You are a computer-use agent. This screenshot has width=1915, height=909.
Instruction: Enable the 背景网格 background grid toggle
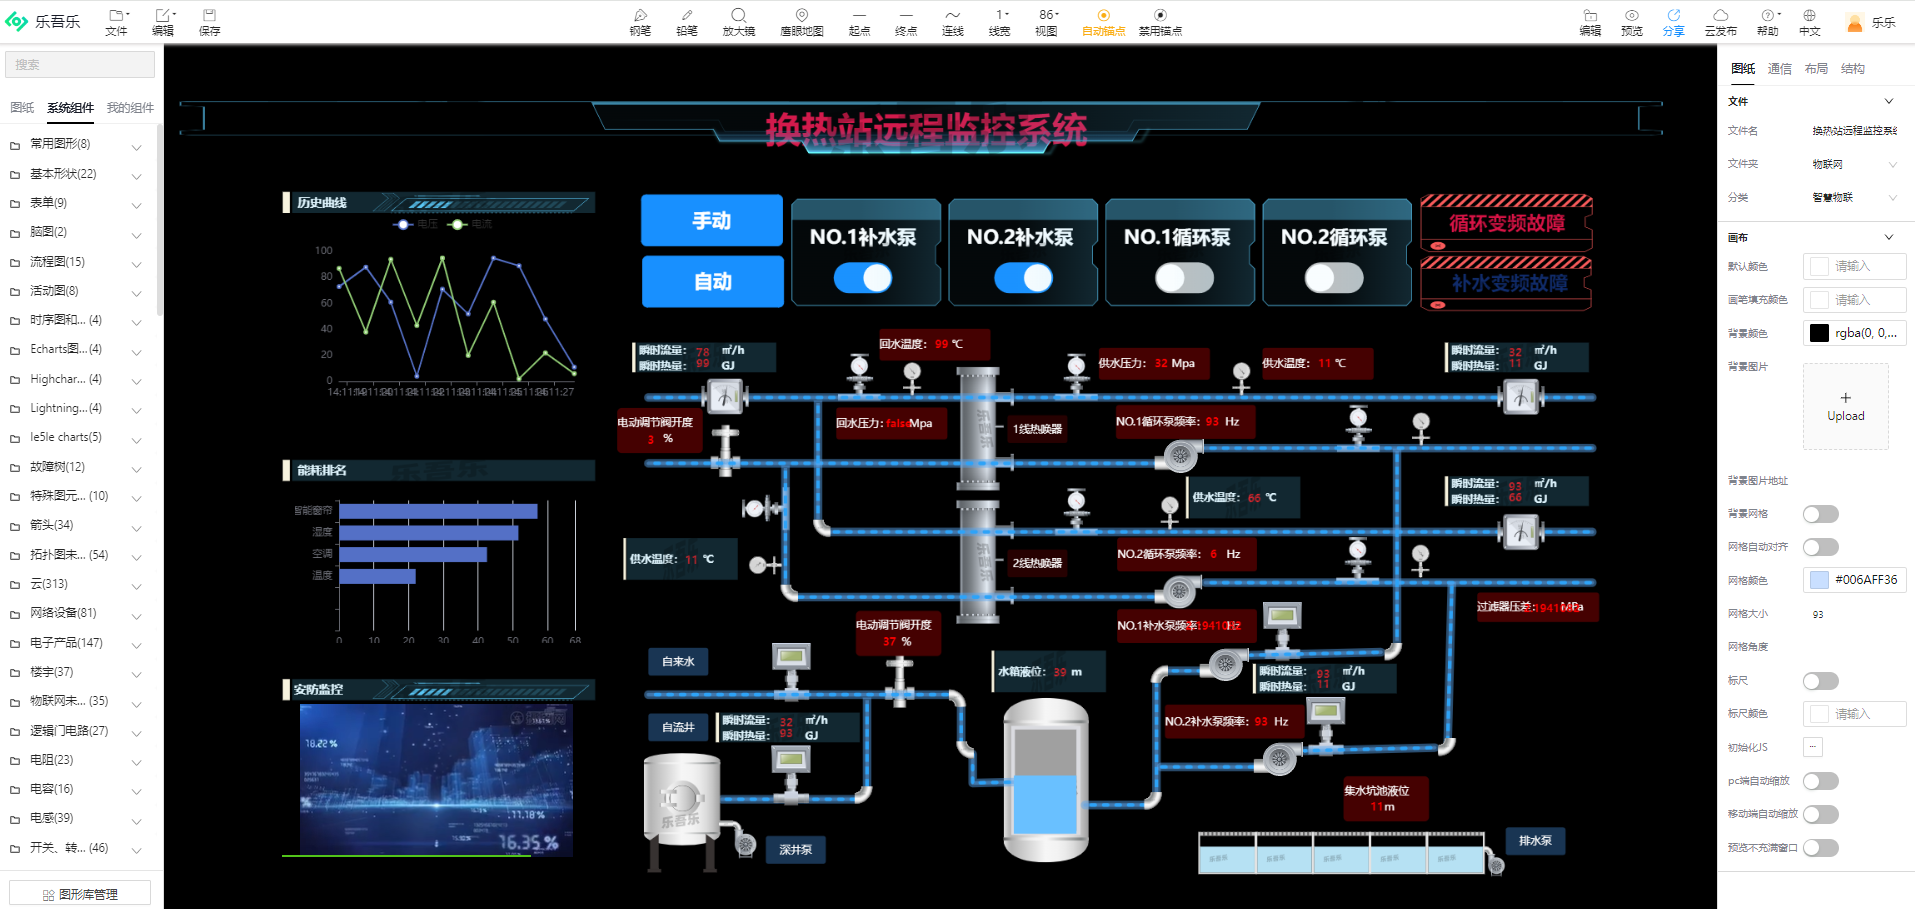coord(1820,513)
